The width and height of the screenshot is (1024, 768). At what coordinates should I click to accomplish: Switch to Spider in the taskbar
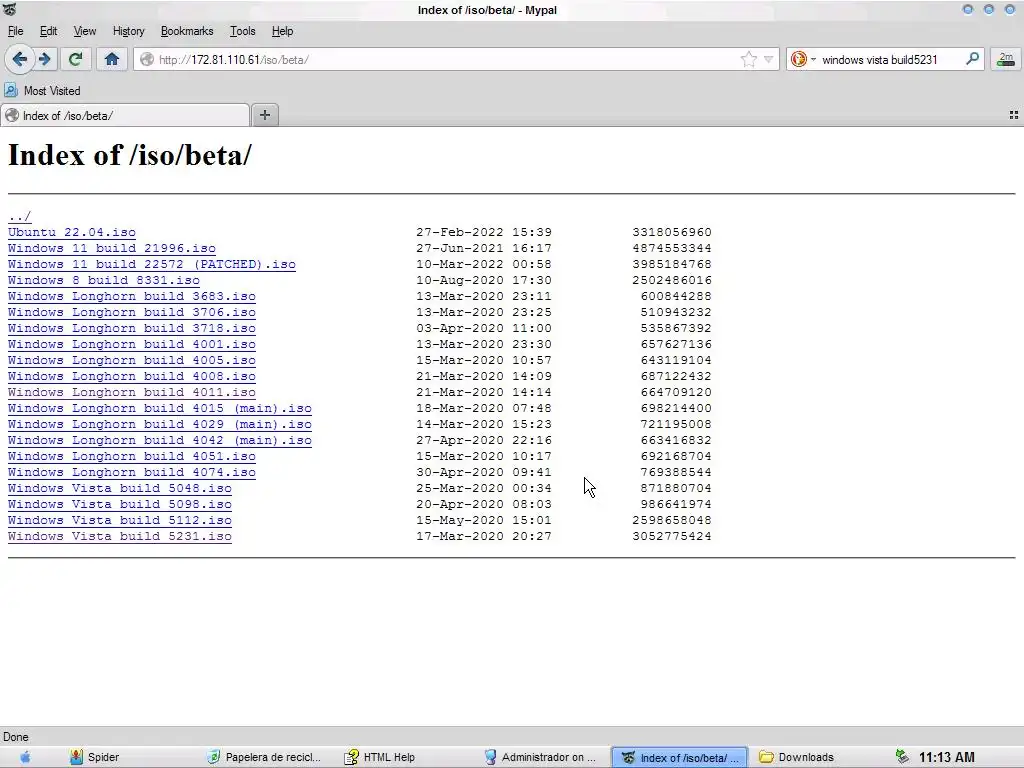tap(95, 757)
